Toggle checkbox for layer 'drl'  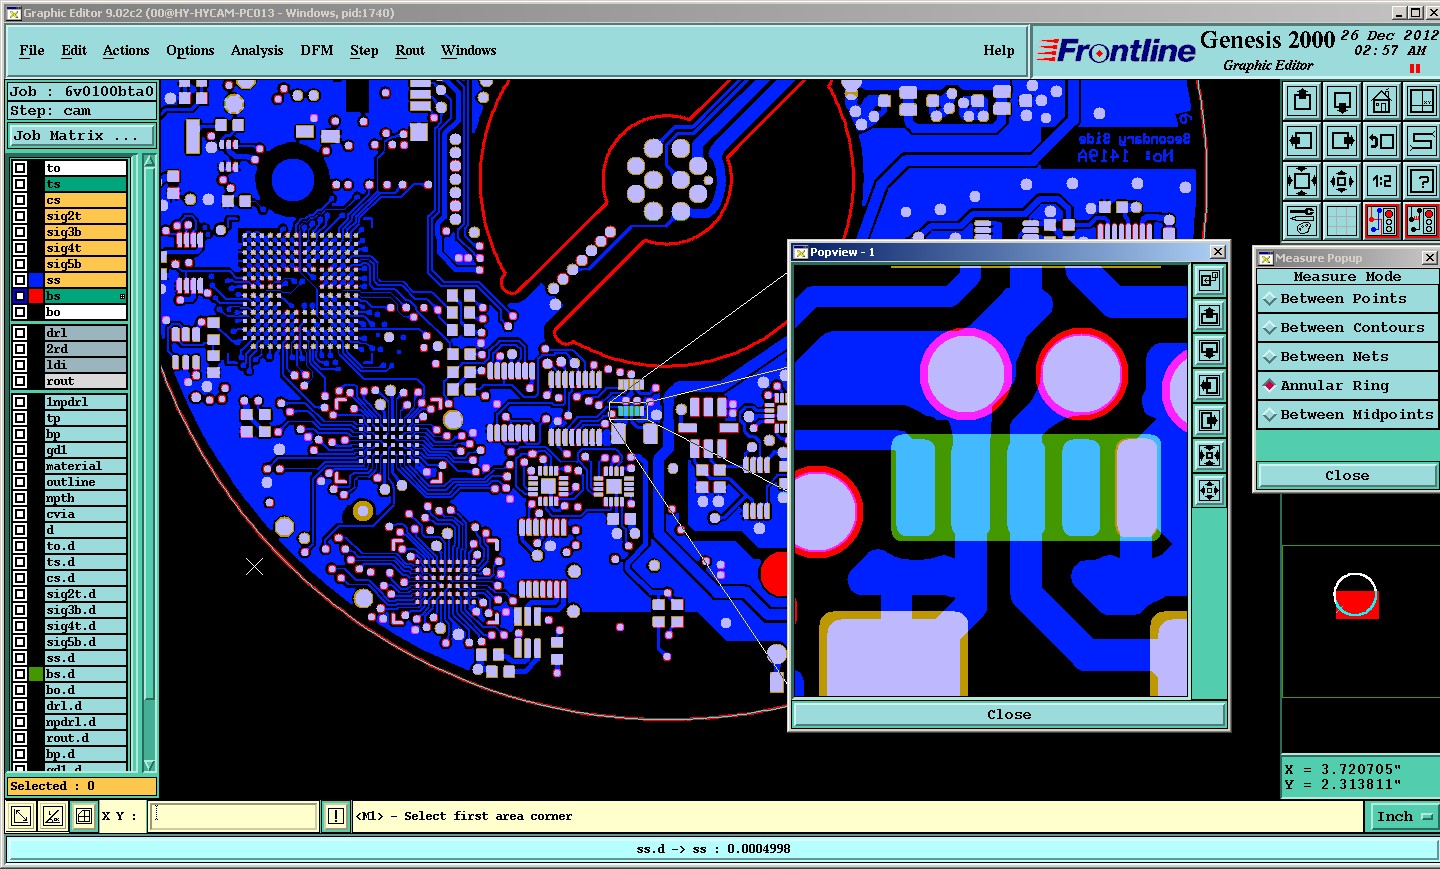20,333
